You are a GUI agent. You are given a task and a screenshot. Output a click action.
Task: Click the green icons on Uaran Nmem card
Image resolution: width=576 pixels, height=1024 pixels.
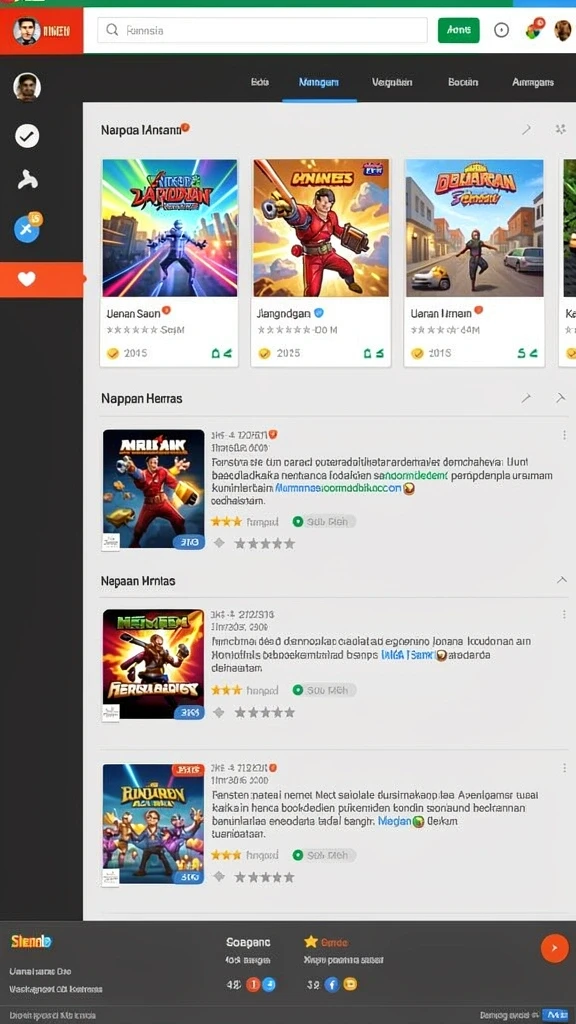pyautogui.click(x=527, y=353)
